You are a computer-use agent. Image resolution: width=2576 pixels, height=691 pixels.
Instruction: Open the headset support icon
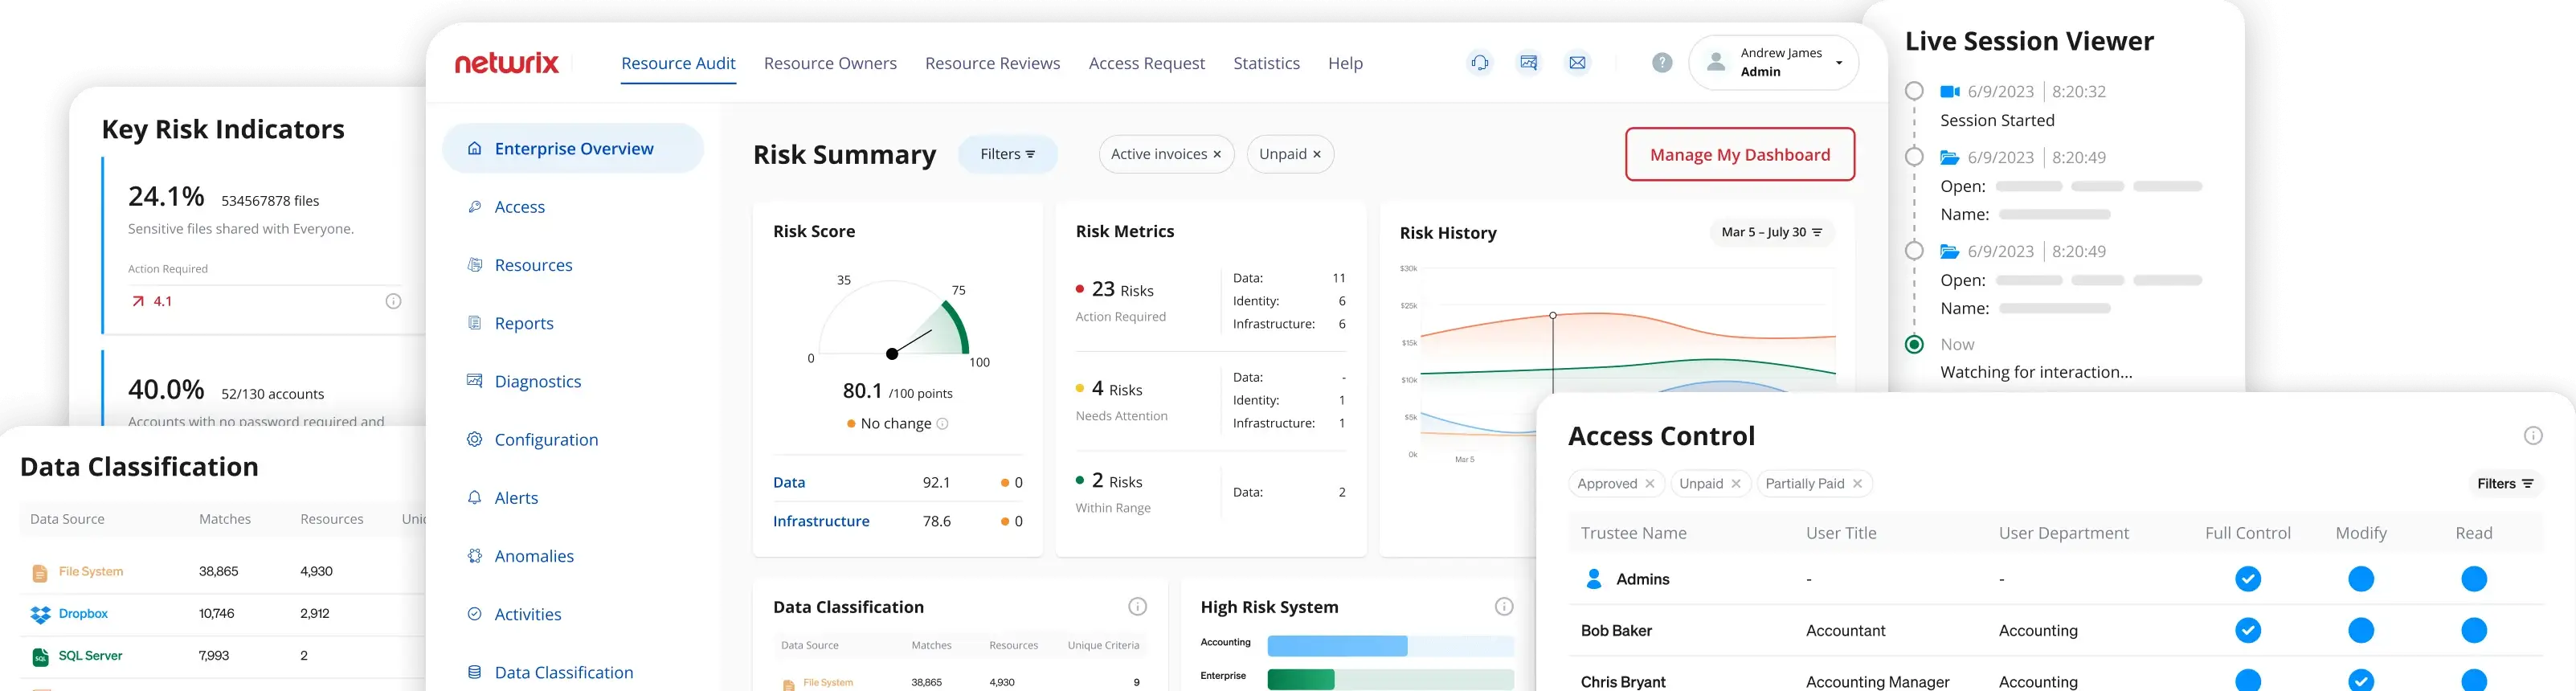[1480, 63]
